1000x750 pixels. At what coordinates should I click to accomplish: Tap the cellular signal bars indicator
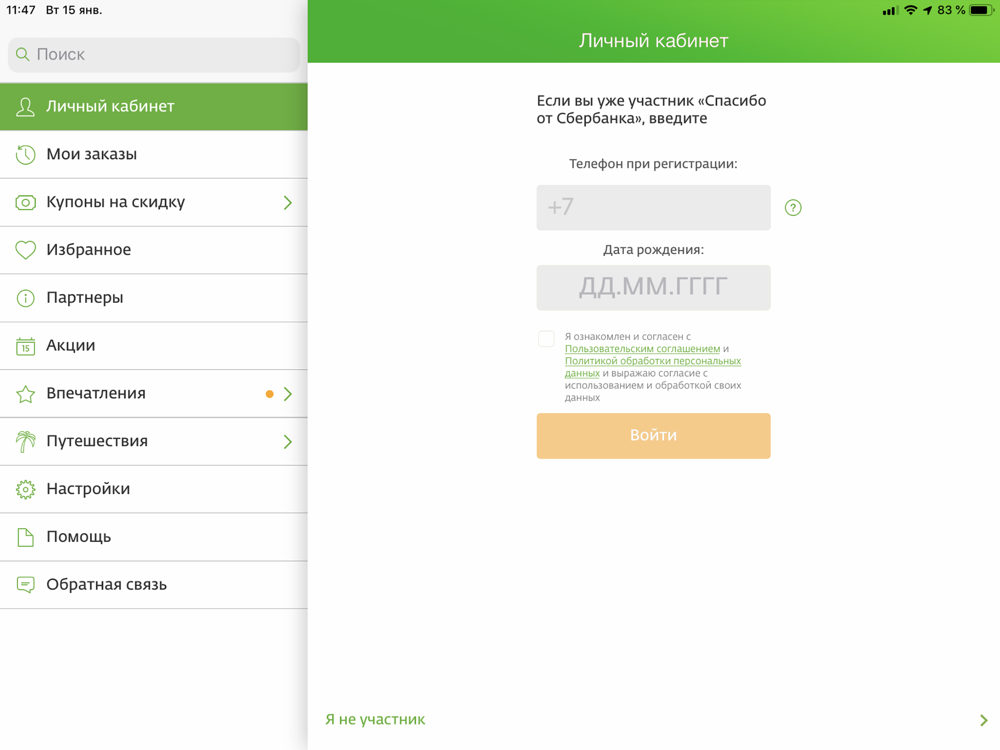(x=890, y=11)
